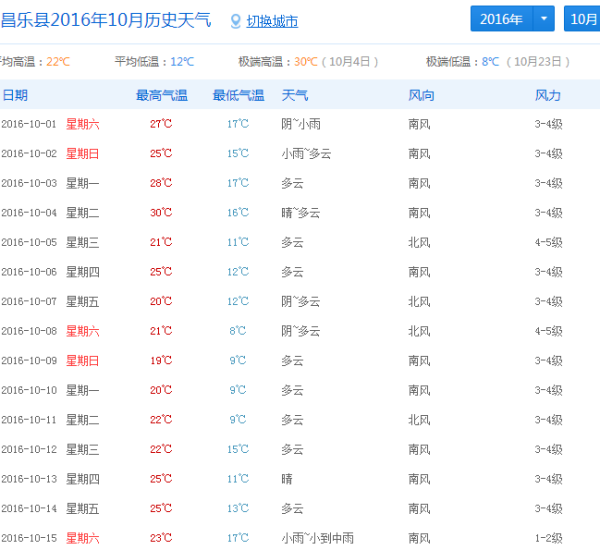600x550 pixels.
Task: Click the 2016年 year button
Action: tap(501, 19)
